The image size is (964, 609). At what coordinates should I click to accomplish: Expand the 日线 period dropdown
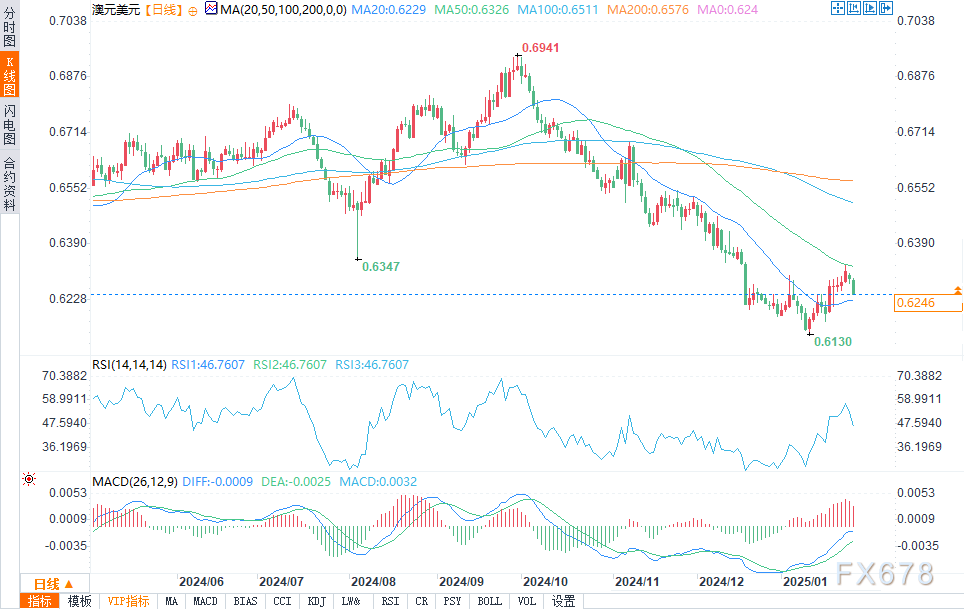click(54, 584)
